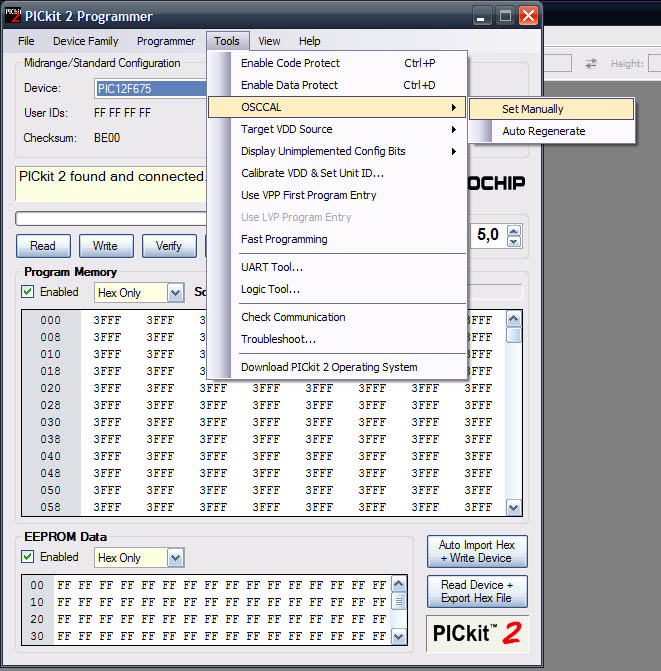
Task: Toggle Use VPP First Program Entry
Action: 337,195
